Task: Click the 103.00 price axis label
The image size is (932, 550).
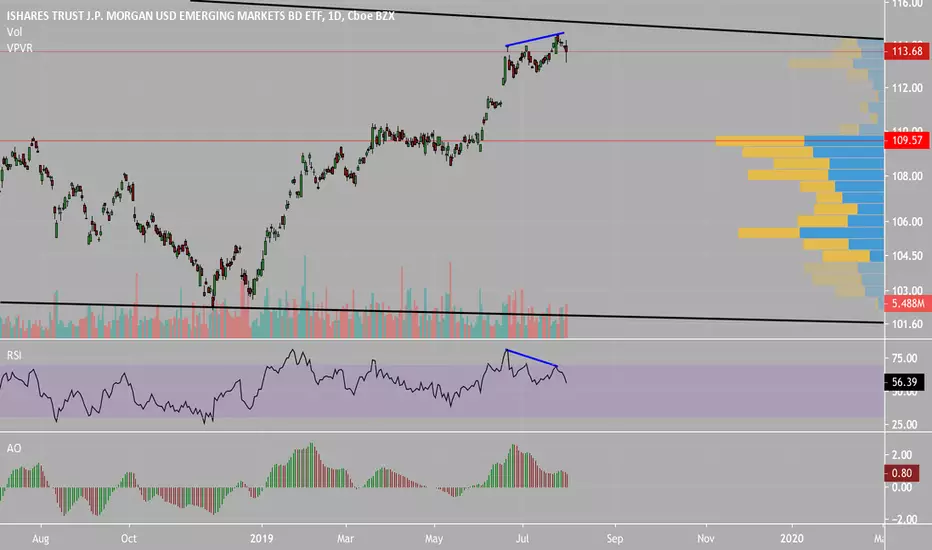Action: coord(907,290)
